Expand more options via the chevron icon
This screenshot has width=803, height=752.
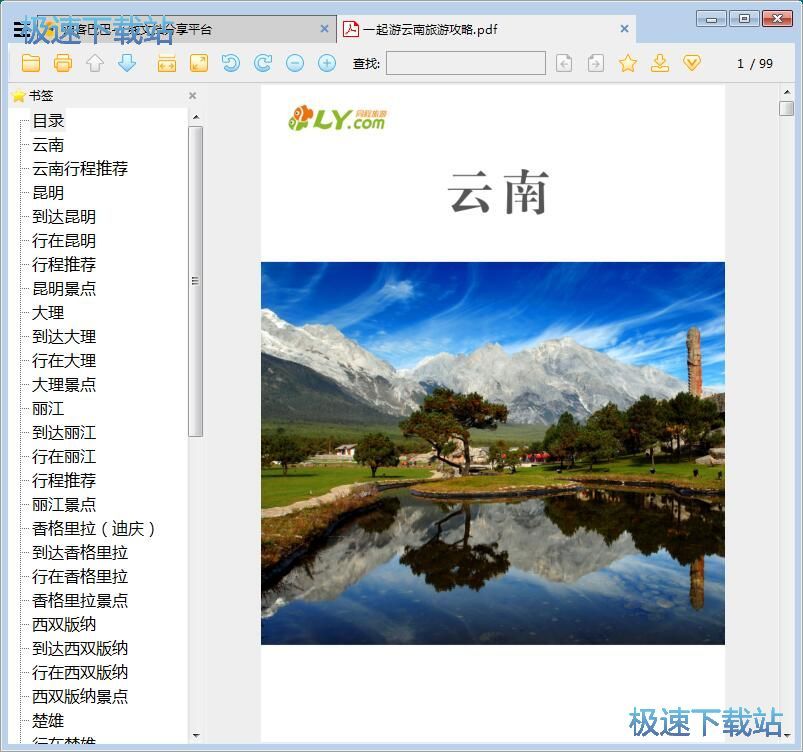coord(691,63)
